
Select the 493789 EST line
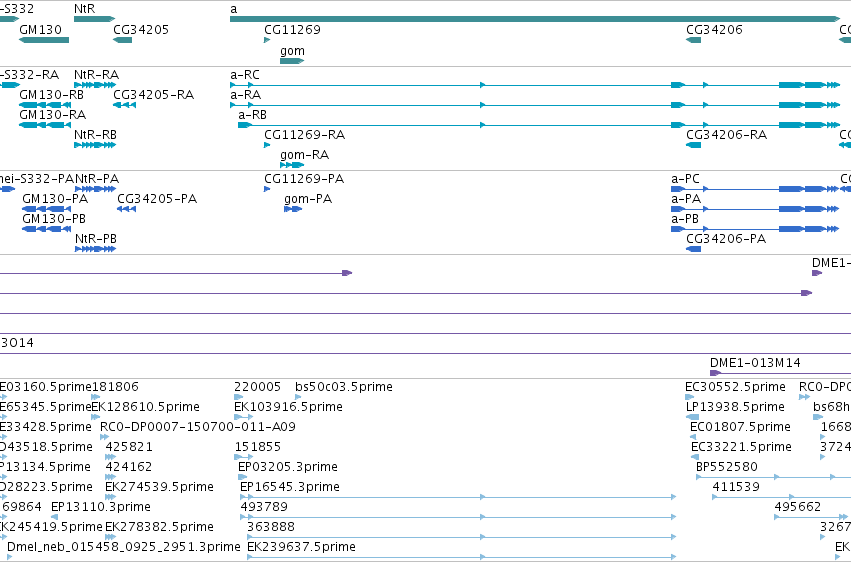[x=458, y=518]
